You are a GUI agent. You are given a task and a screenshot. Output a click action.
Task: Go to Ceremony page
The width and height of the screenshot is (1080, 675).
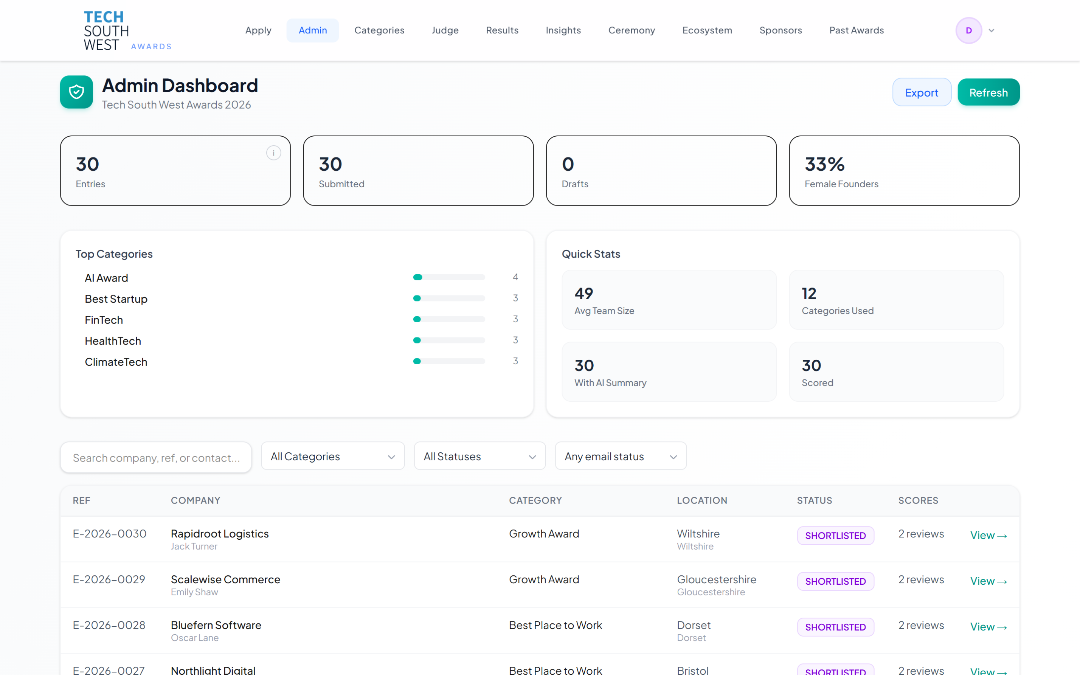coord(632,30)
